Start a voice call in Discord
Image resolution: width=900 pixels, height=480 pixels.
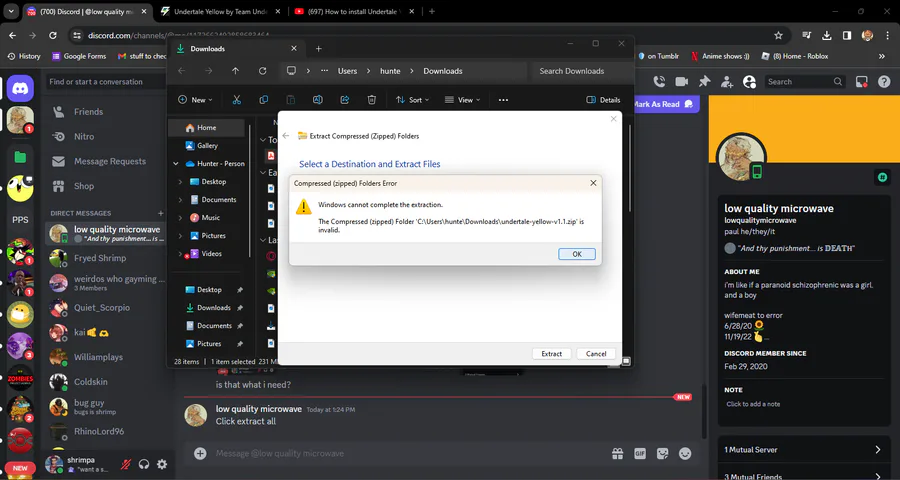659,82
